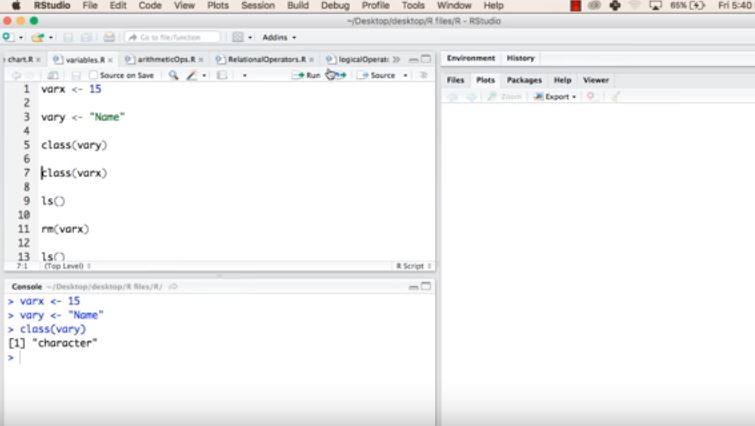Open the Export dropdown in Plots
The image size is (755, 426).
coord(555,96)
